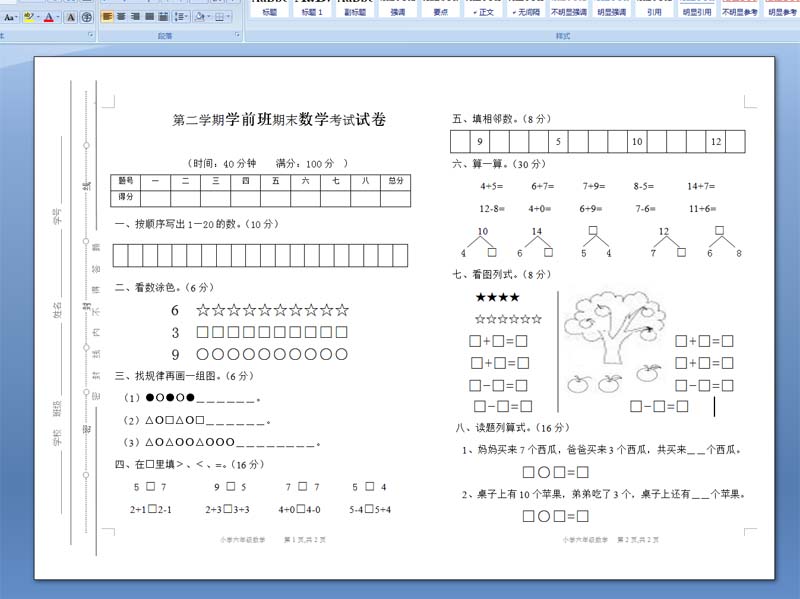Screen dimensions: 800x599
Task: Click the equation 4+5=
Action: coord(491,186)
